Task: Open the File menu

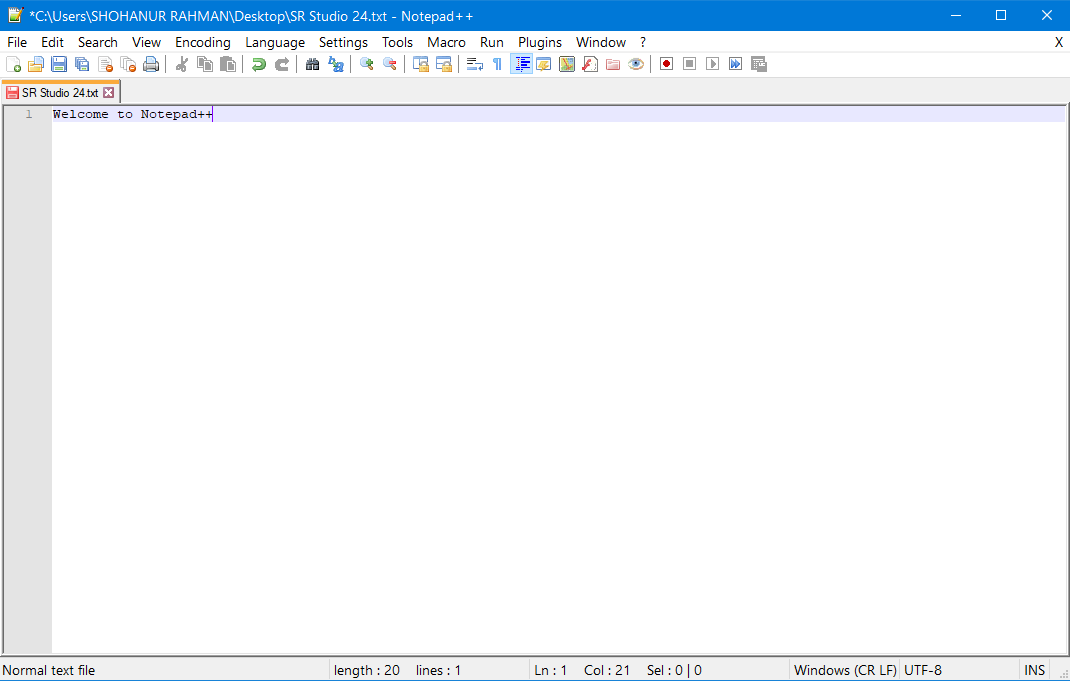Action: click(17, 42)
